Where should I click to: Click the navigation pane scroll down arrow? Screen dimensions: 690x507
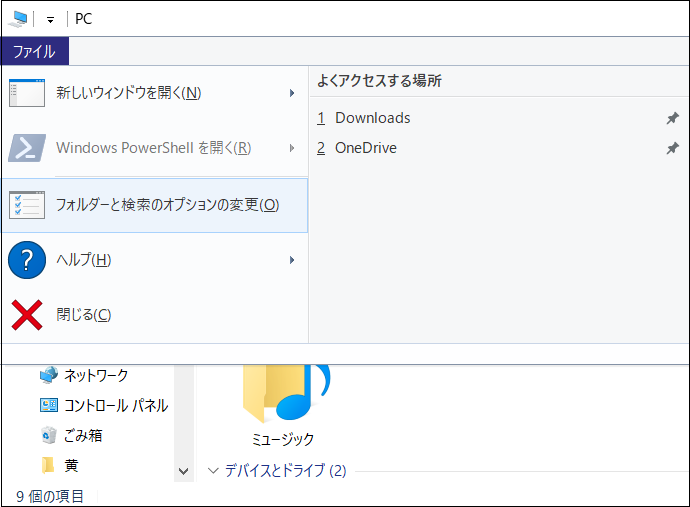(184, 471)
